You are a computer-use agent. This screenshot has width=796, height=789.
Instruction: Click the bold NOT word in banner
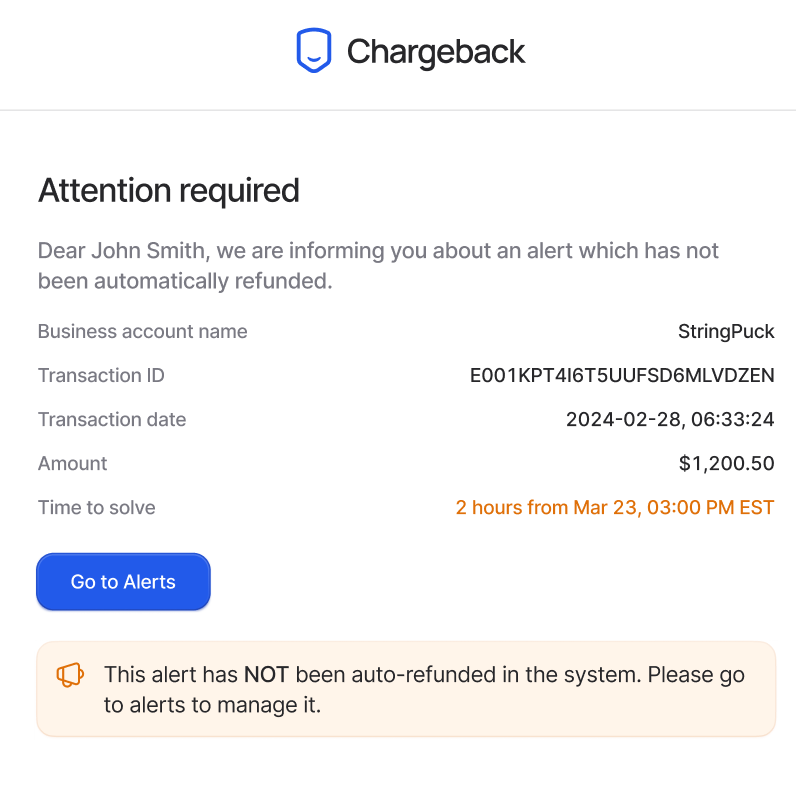[x=266, y=675]
